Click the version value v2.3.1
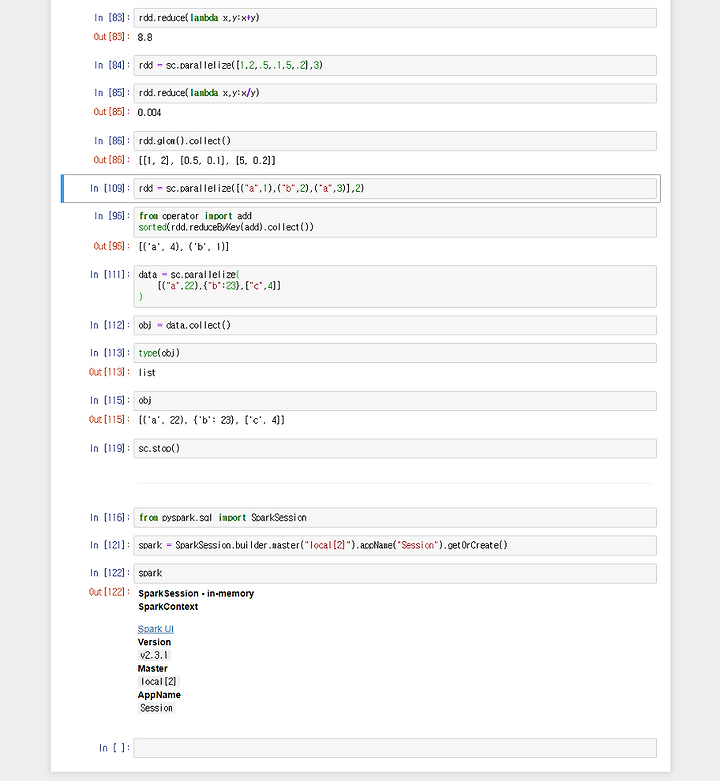This screenshot has width=720, height=781. pyautogui.click(x=154, y=655)
